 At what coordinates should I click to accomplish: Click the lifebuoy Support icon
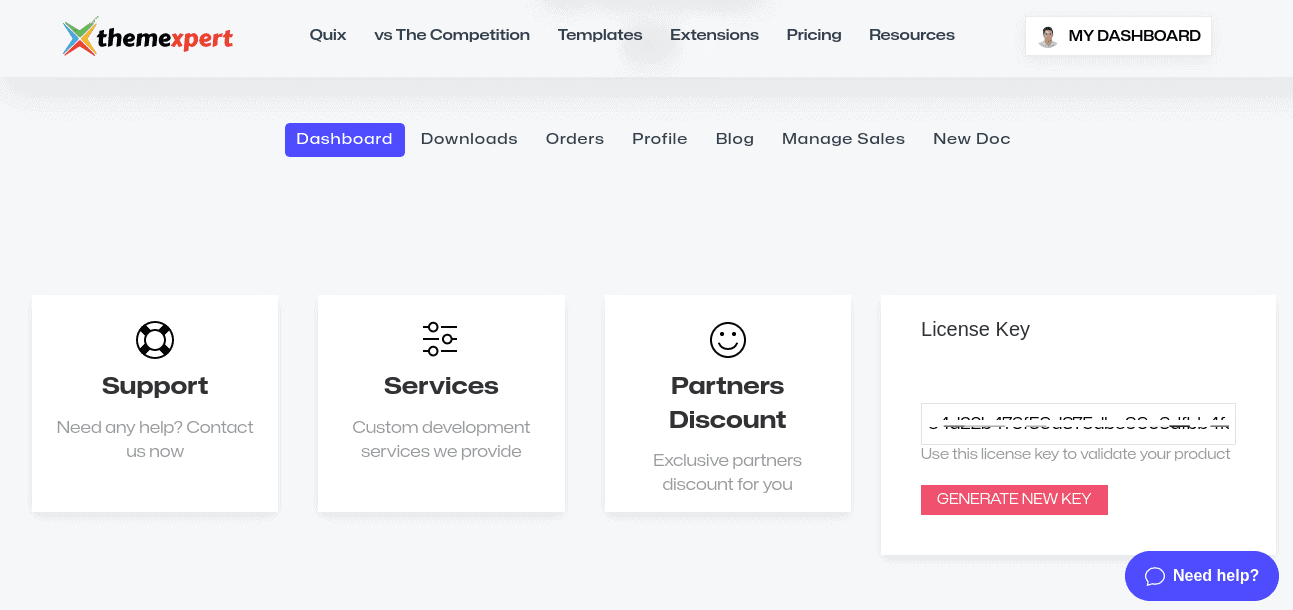pyautogui.click(x=155, y=340)
